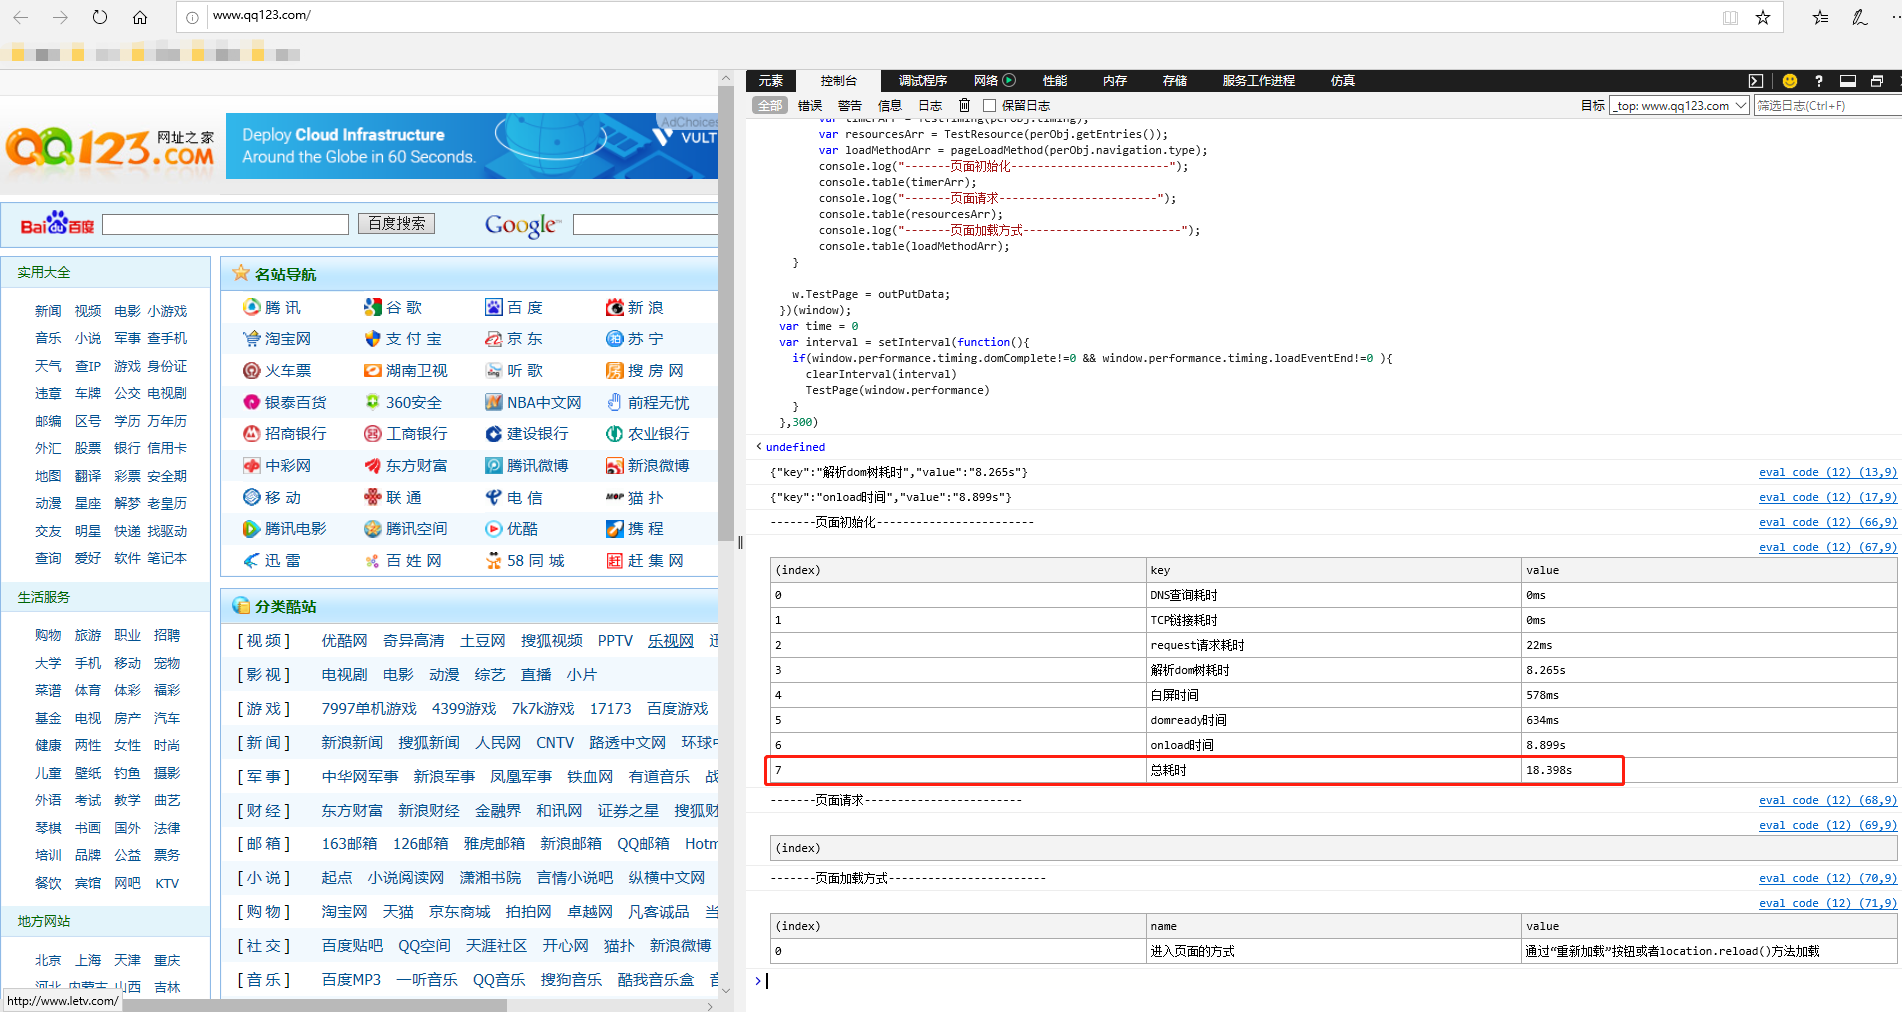This screenshot has width=1902, height=1012.
Task: Click the console command input prompt
Action: tap(1330, 981)
